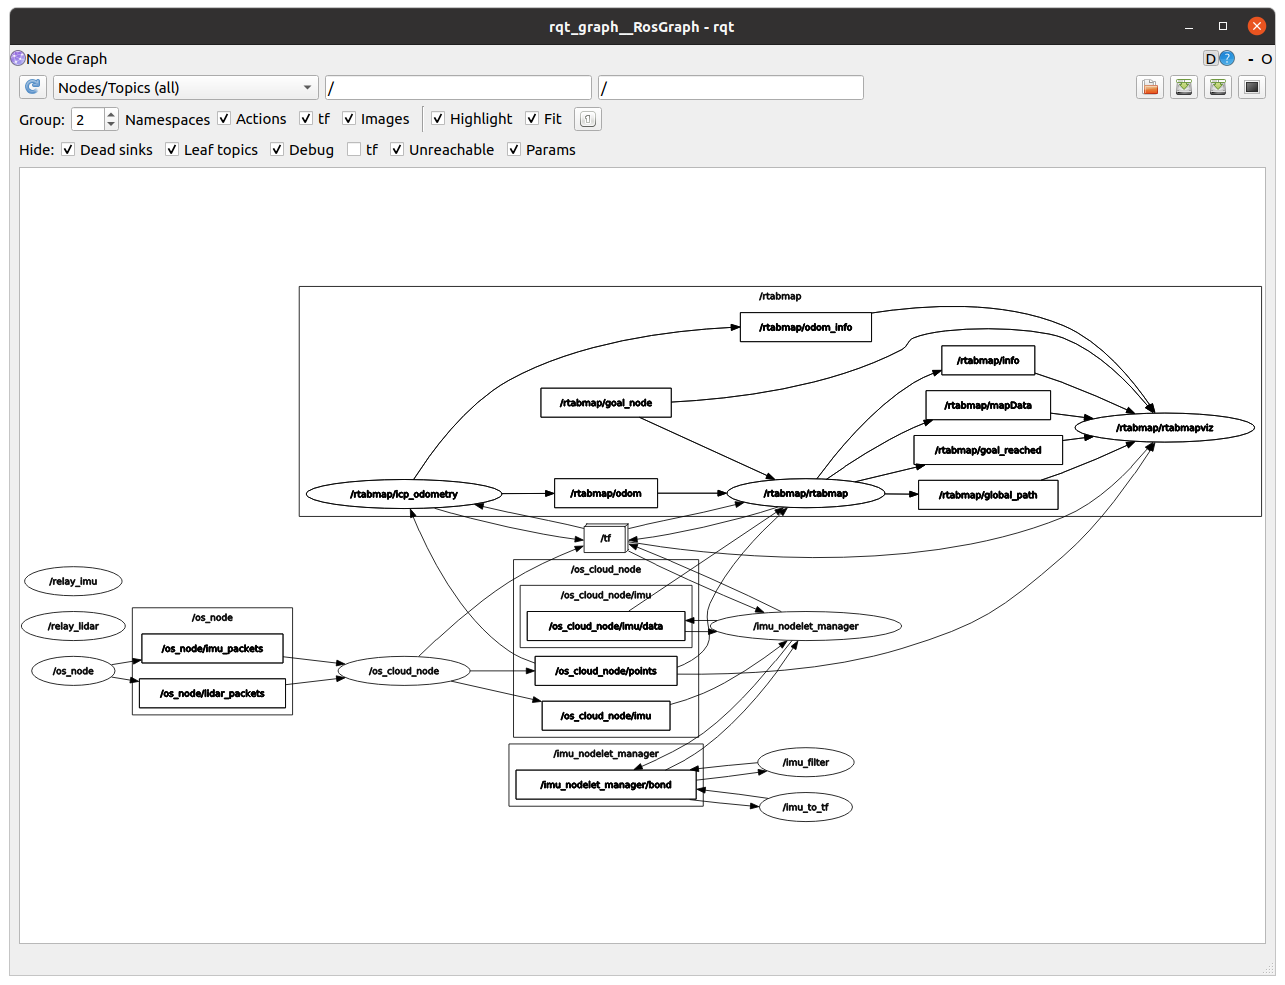Uncheck the Dead sinks hide option
The image size is (1285, 985).
coord(68,150)
